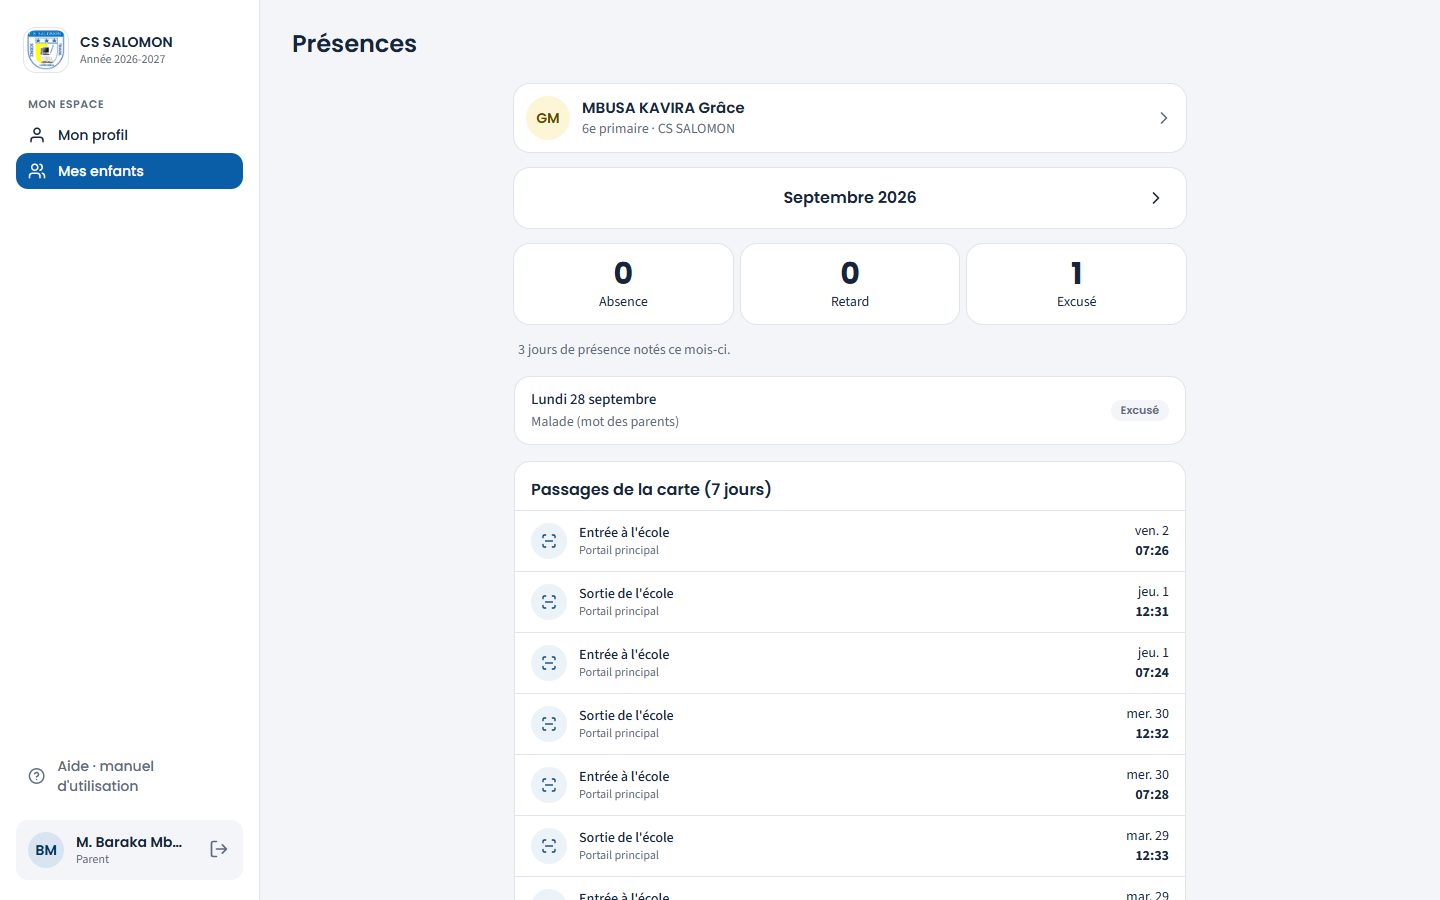The image size is (1440, 900).
Task: Click the 12:32 time on mer. 30
Action: coord(1152,734)
